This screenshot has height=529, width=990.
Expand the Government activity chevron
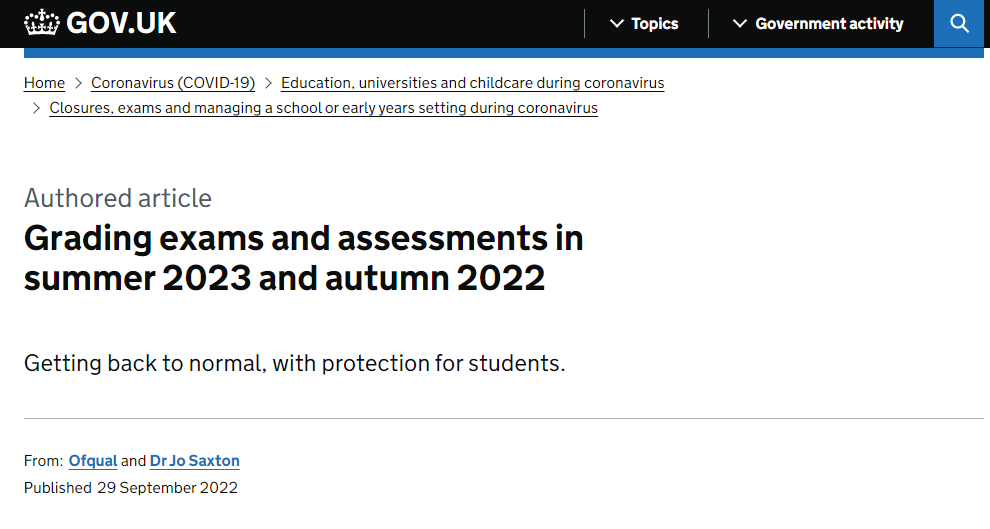(x=740, y=24)
